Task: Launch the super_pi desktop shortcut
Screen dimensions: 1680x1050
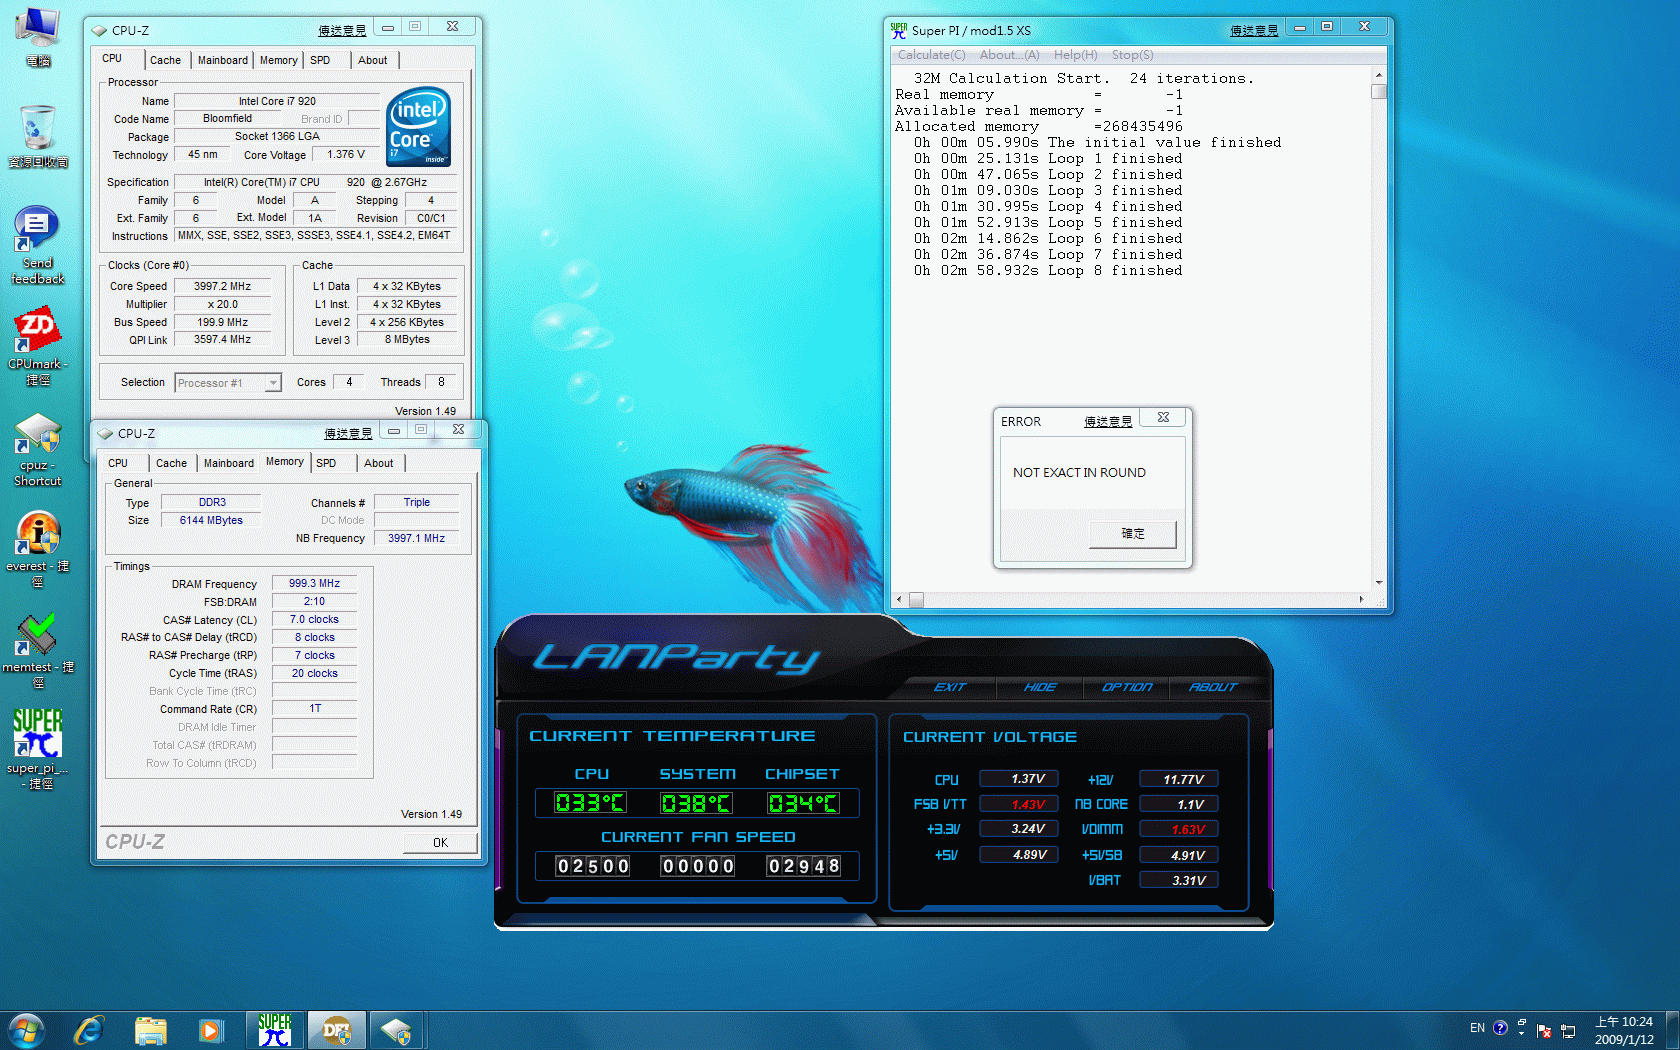Action: (38, 750)
